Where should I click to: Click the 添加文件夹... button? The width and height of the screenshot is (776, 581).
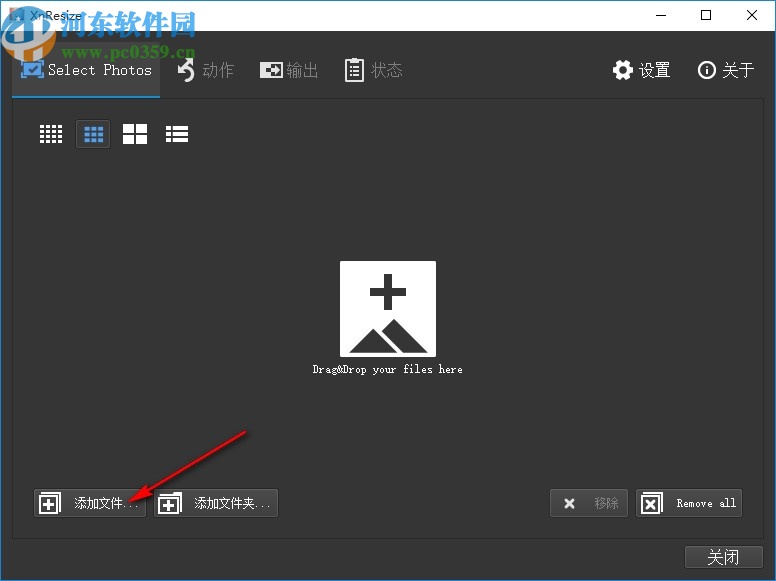click(216, 503)
